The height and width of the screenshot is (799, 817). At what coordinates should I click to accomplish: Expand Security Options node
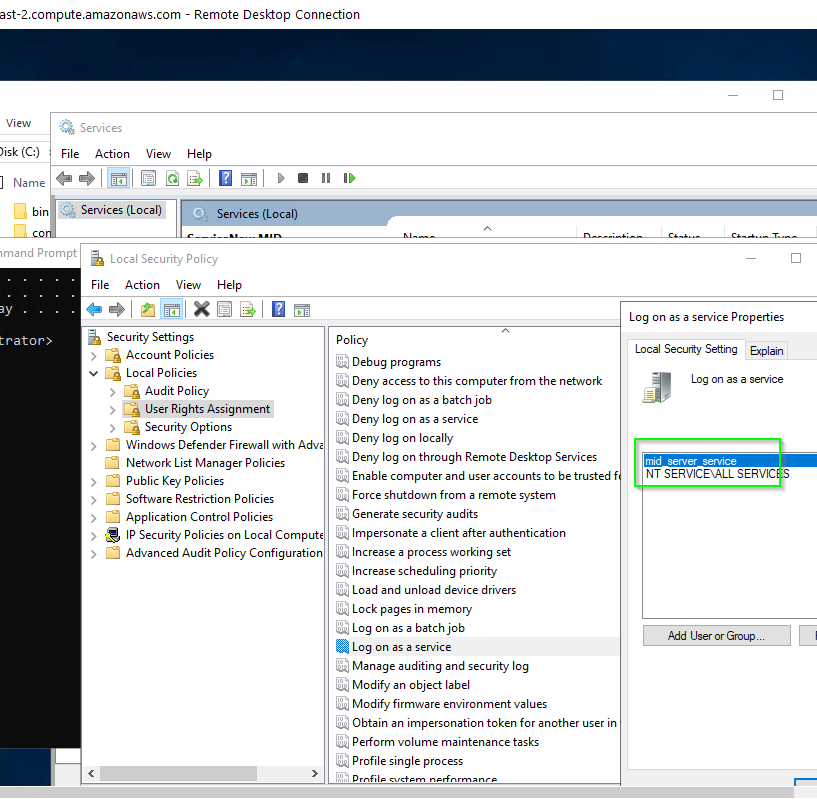113,428
